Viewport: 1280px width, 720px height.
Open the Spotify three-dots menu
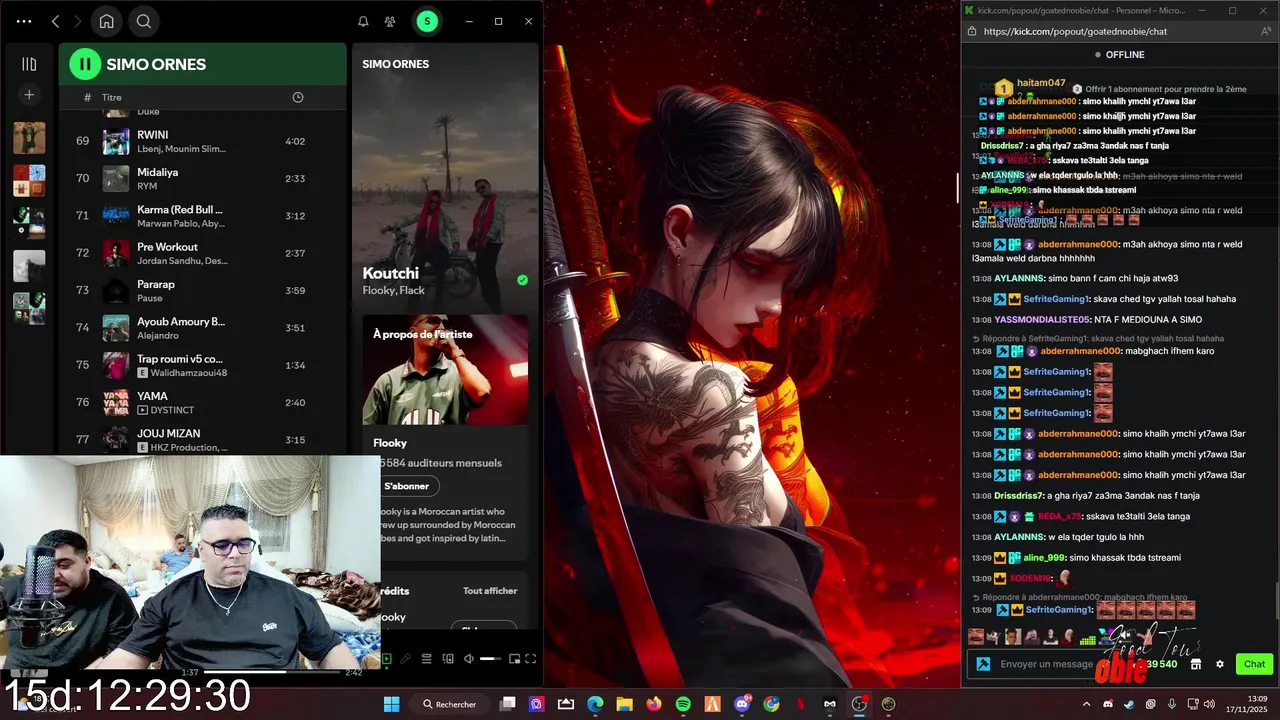coord(24,21)
